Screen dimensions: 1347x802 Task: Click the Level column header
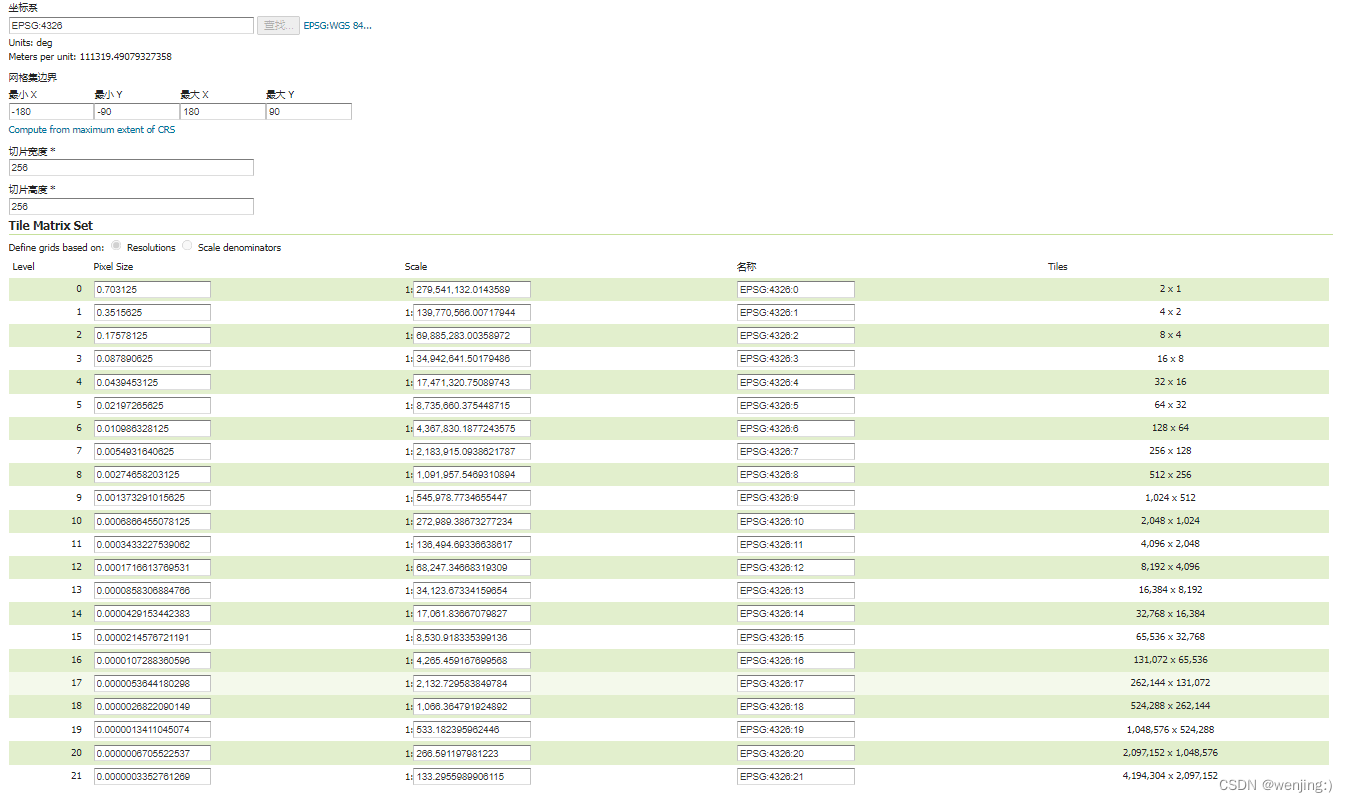[23, 267]
